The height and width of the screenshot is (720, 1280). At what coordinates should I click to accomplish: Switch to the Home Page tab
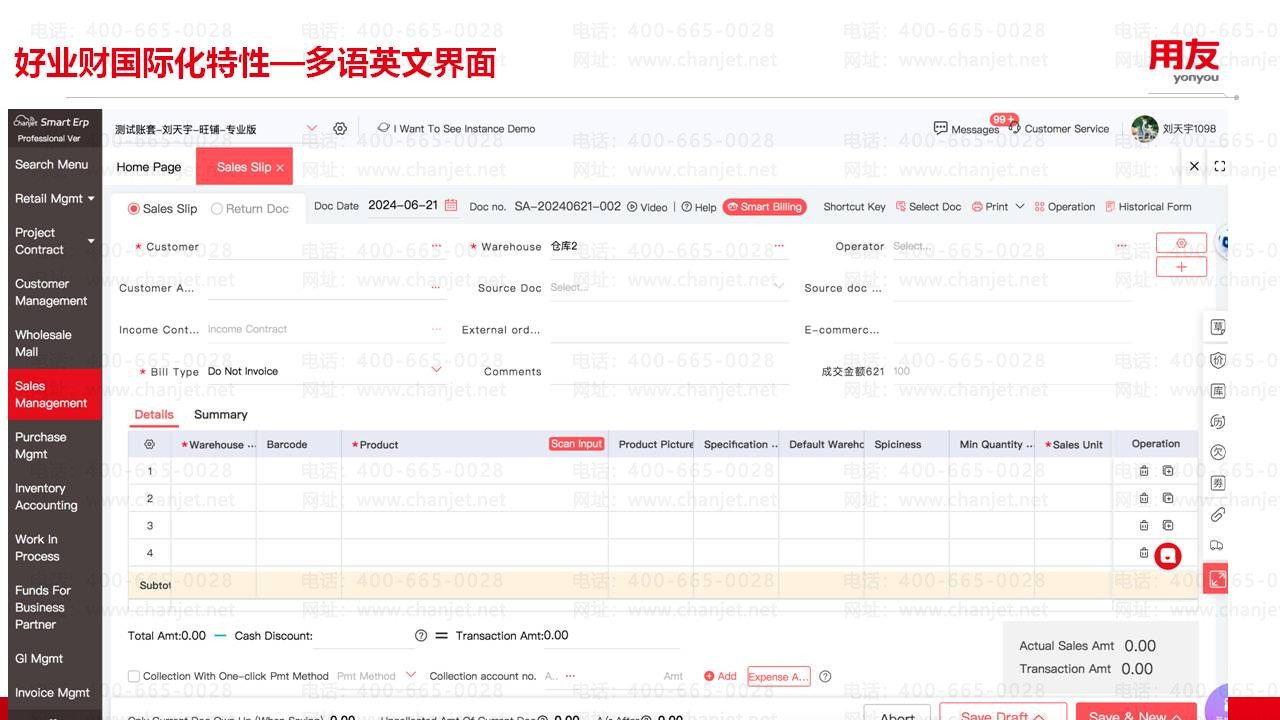(x=149, y=167)
